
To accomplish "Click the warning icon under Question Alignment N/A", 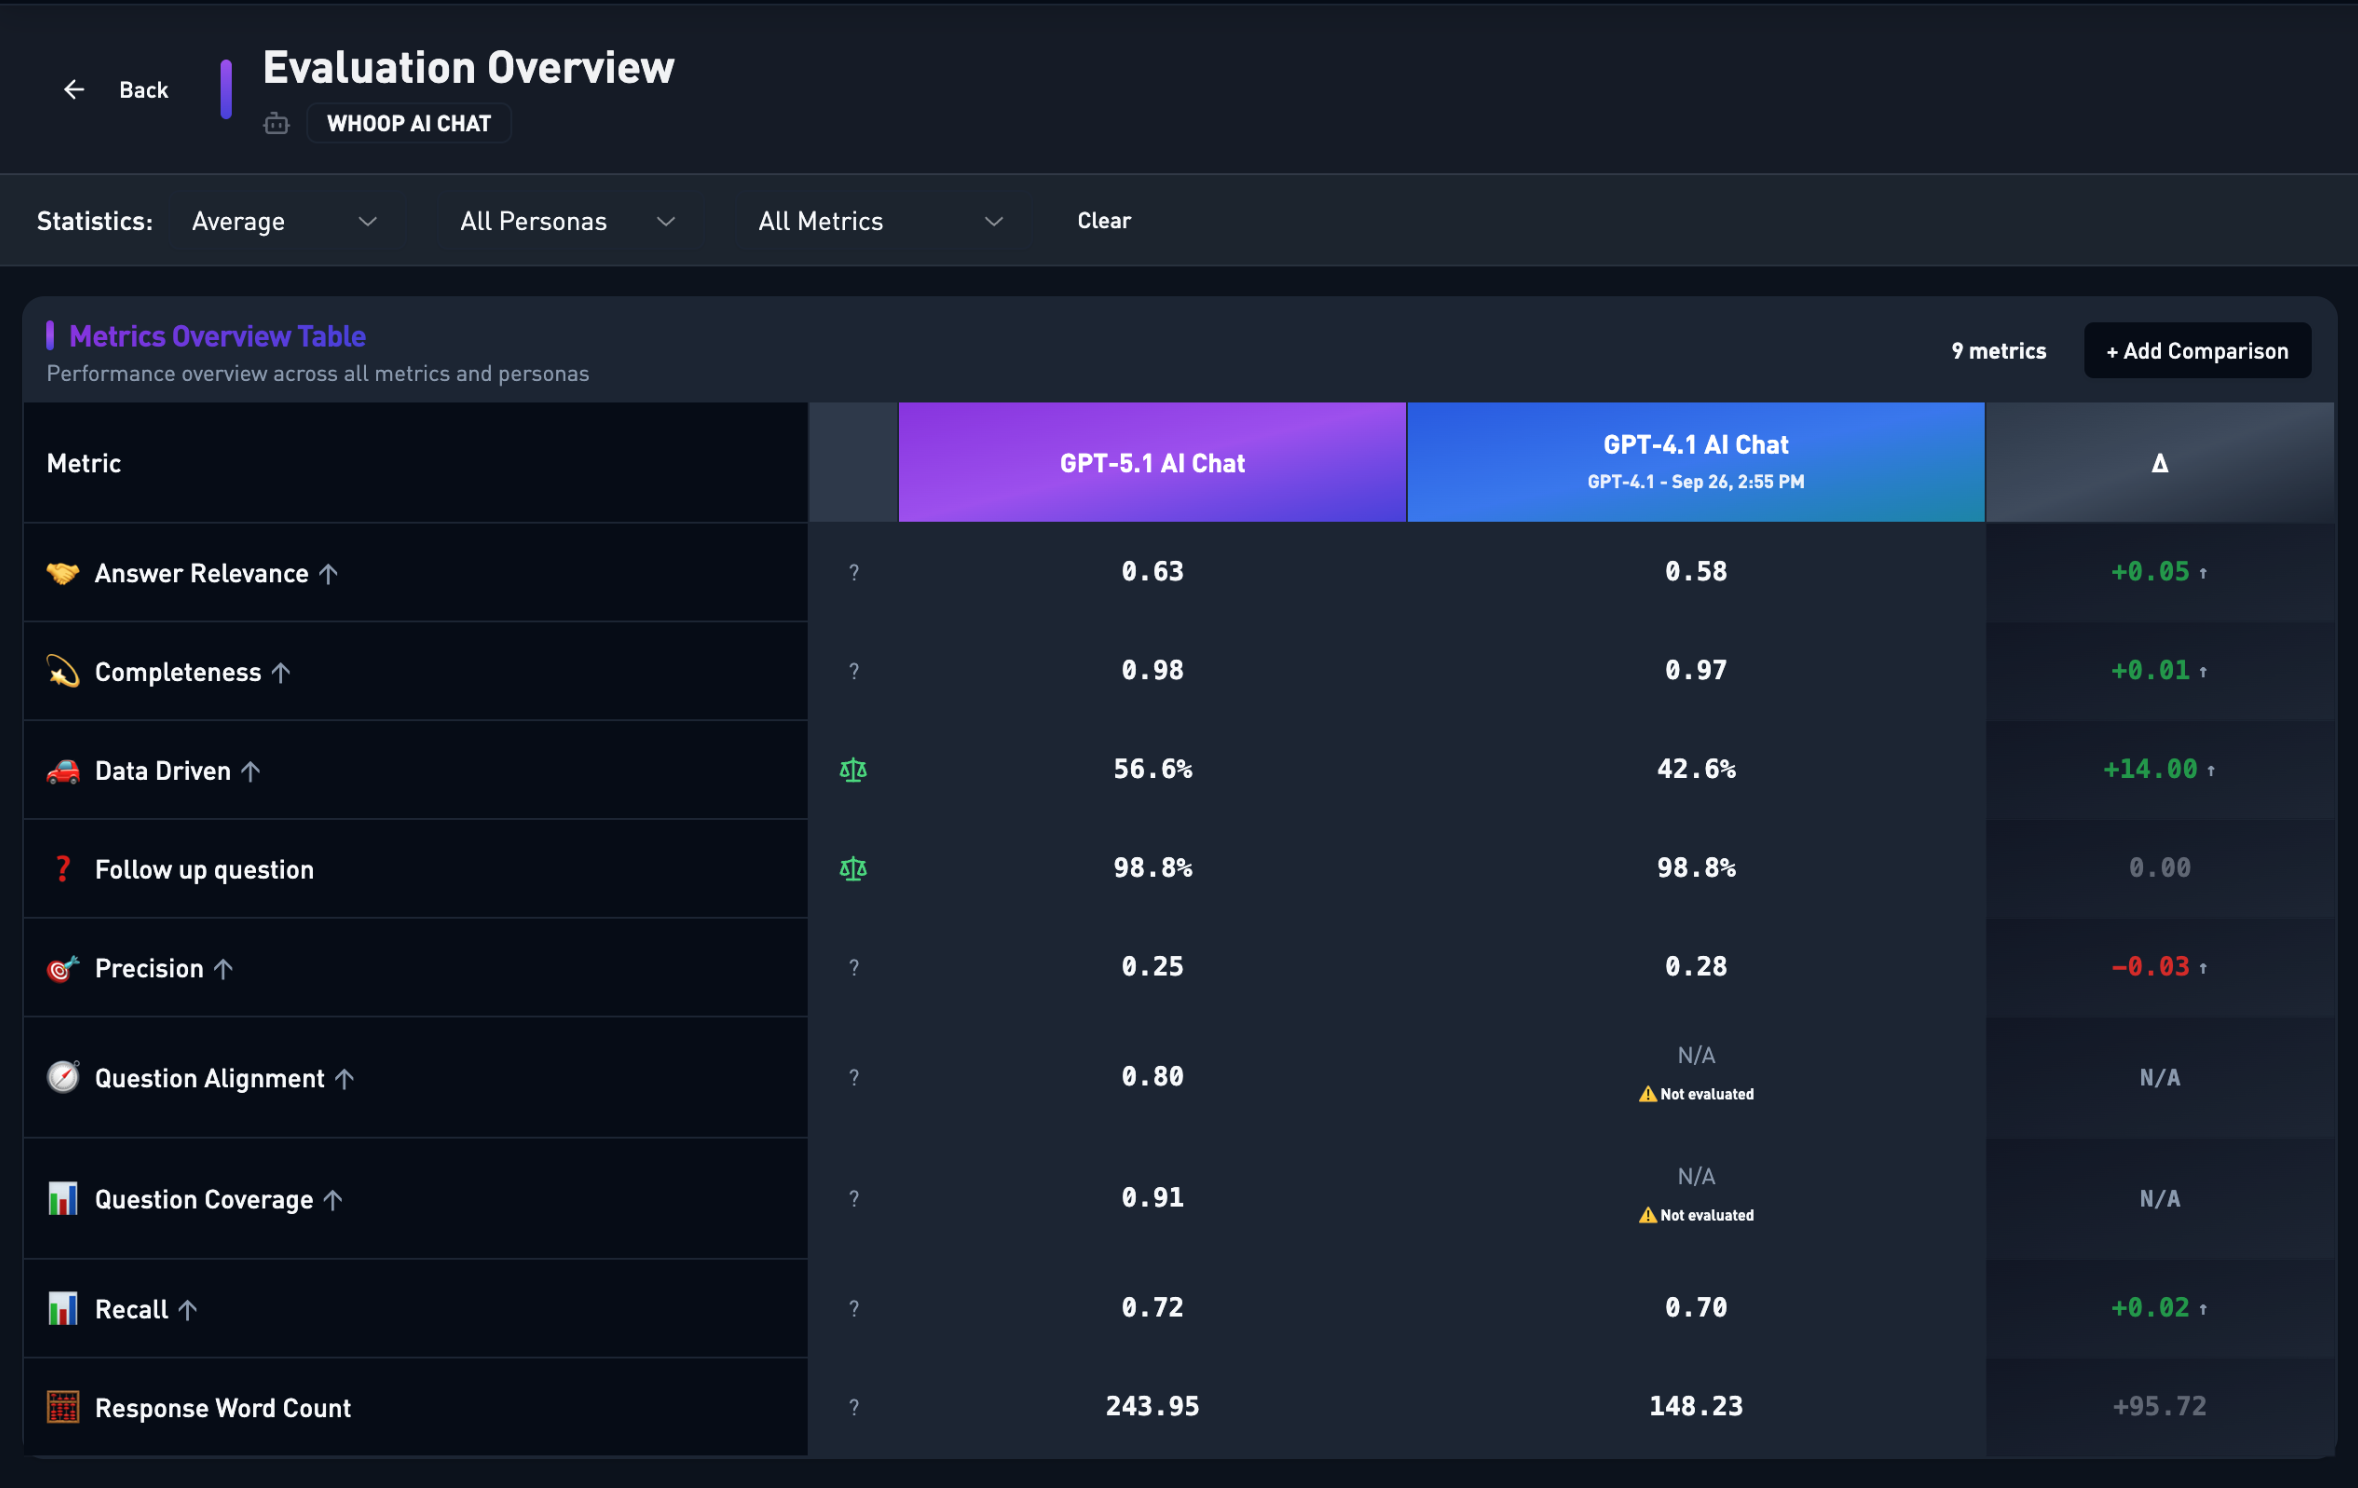I will [x=1647, y=1094].
